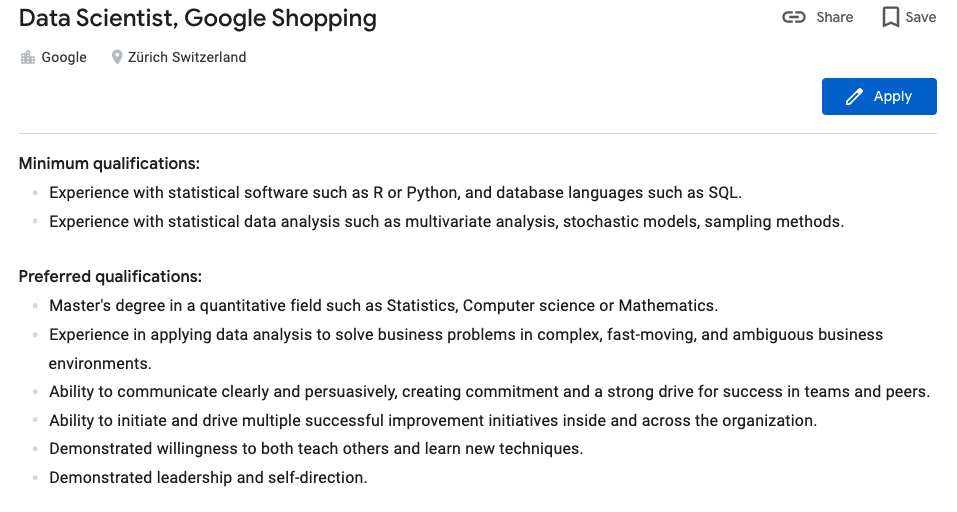Click the Minimum qualifications heading

[x=109, y=163]
